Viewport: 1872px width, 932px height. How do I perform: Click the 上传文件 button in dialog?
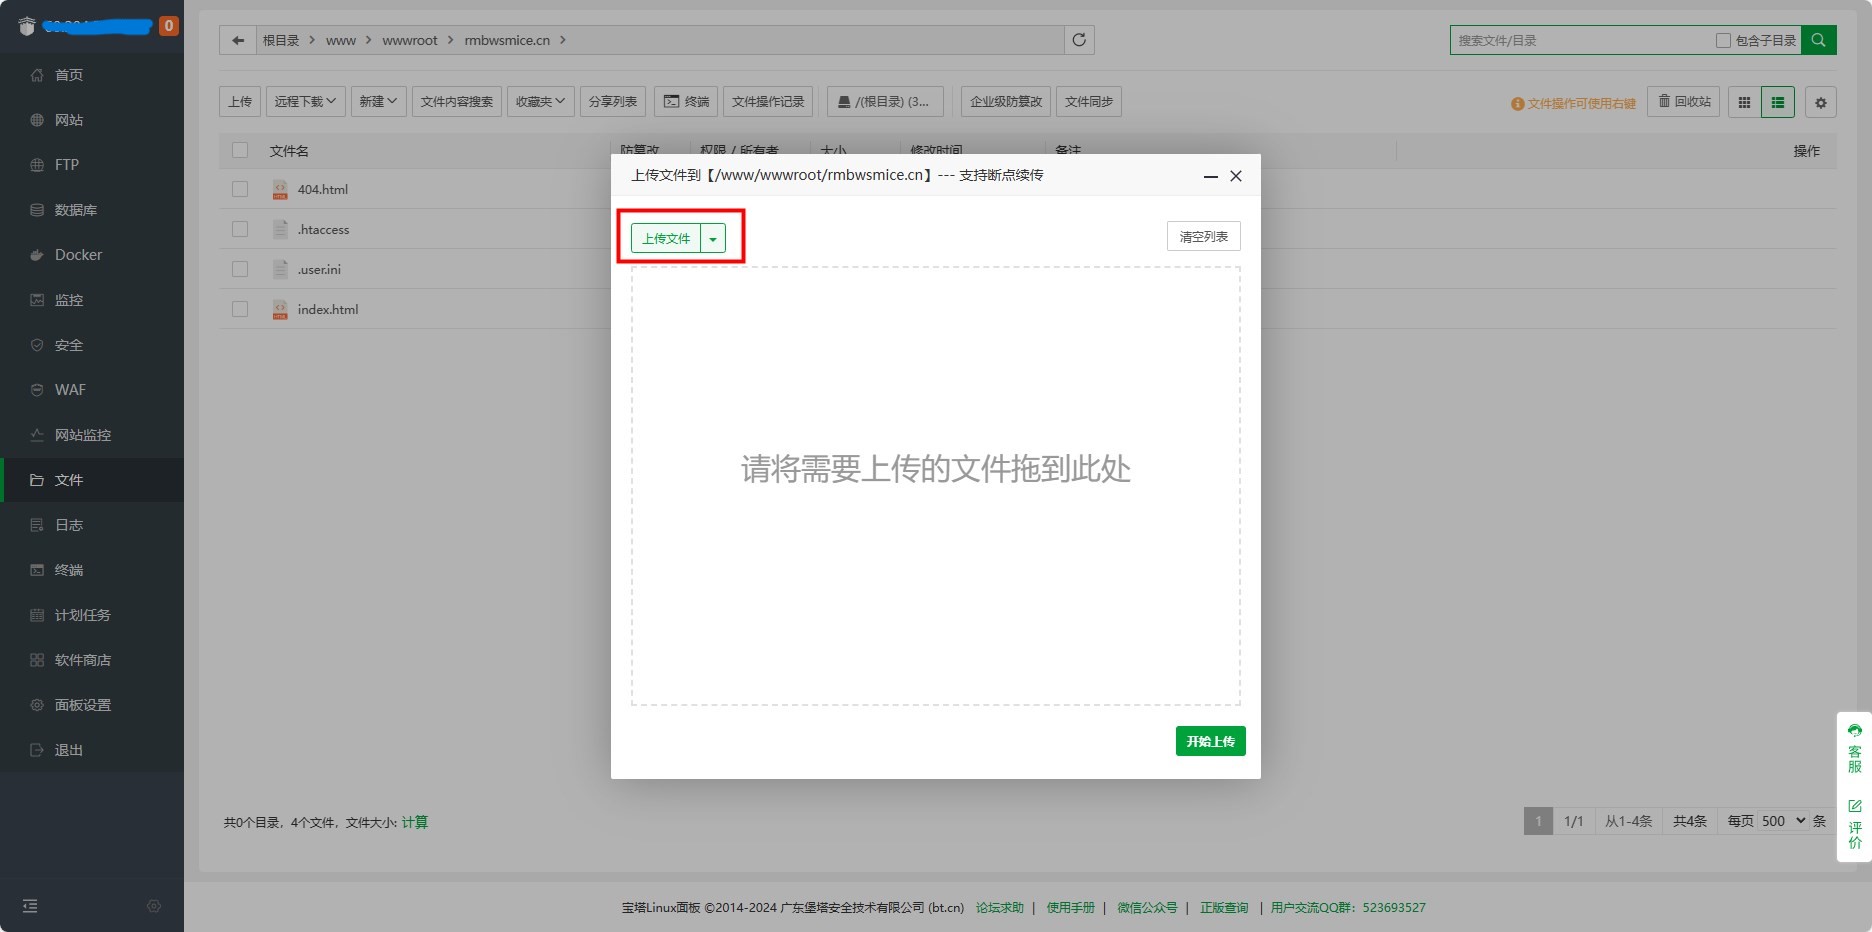666,239
